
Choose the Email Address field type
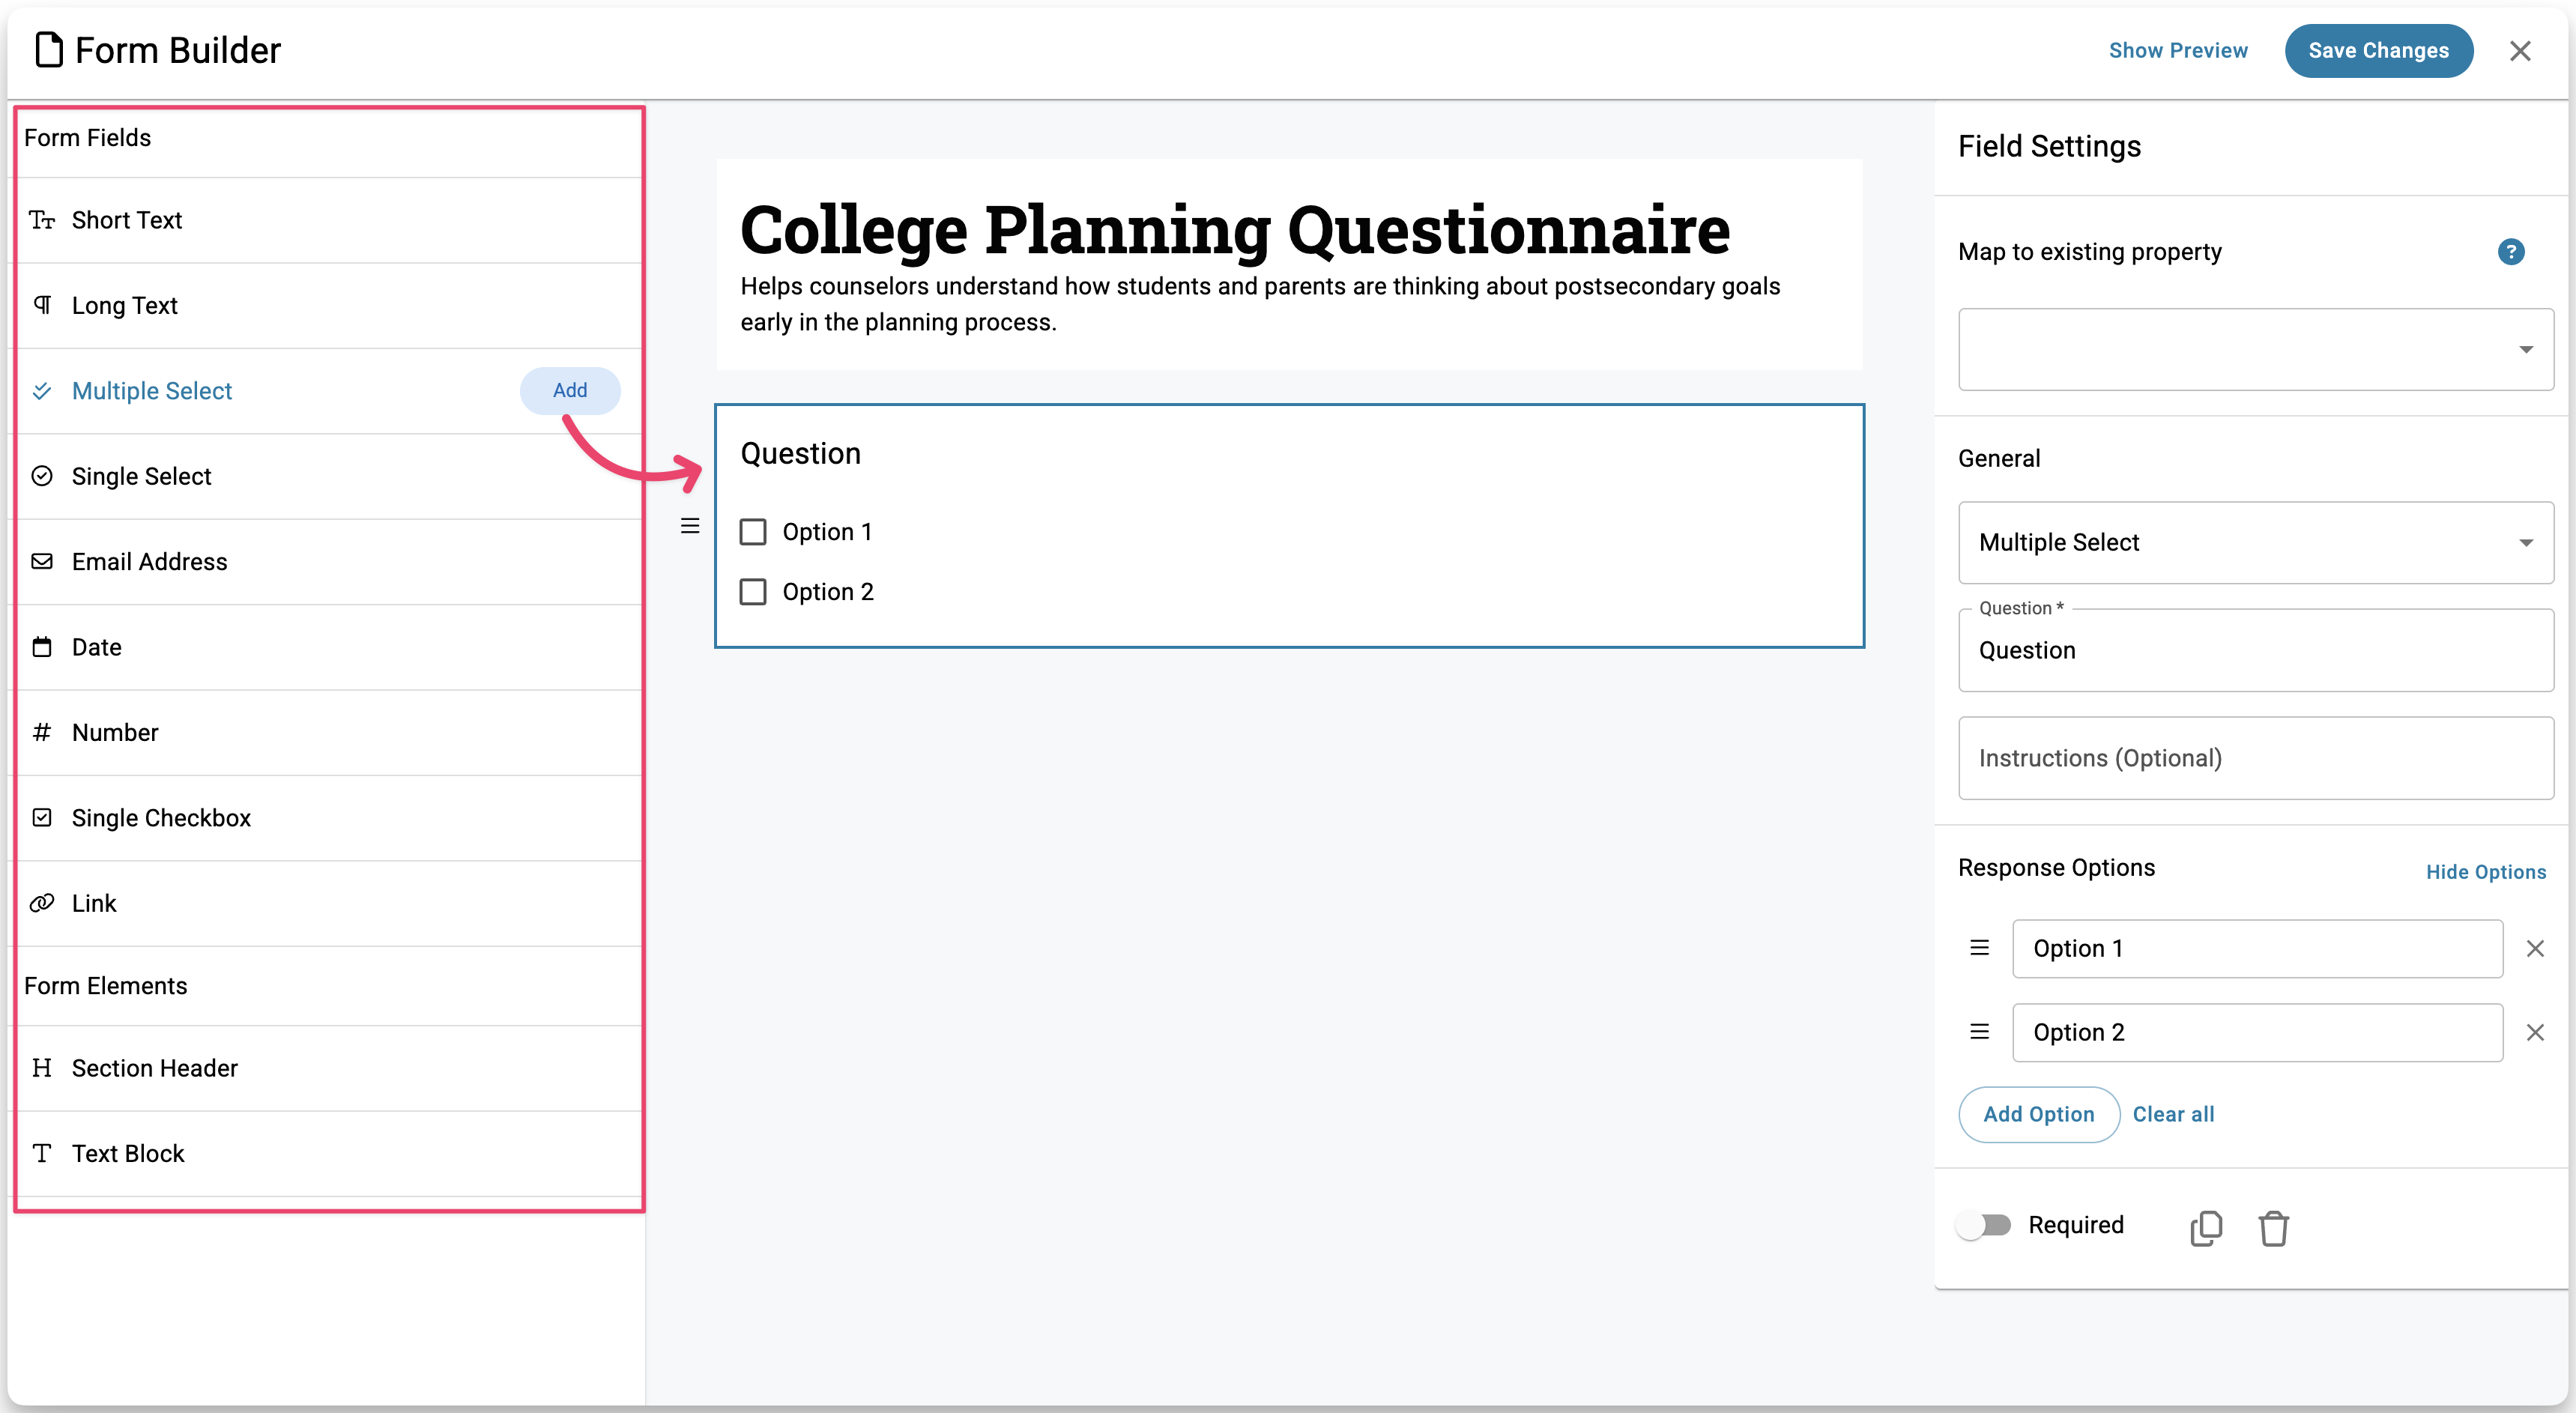[149, 562]
